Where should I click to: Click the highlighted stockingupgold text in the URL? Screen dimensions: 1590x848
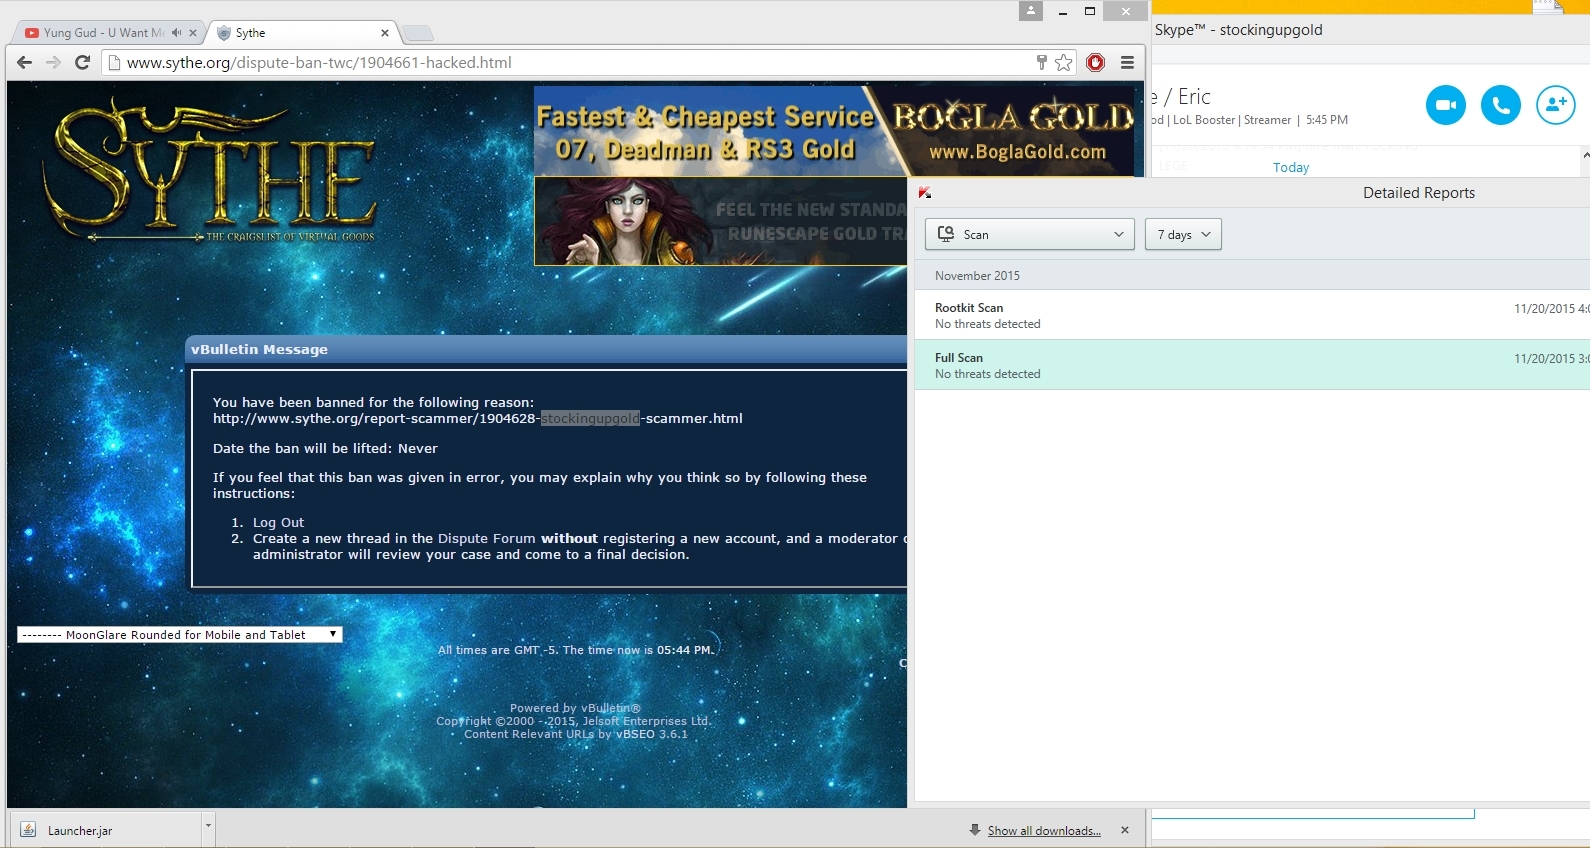(590, 418)
